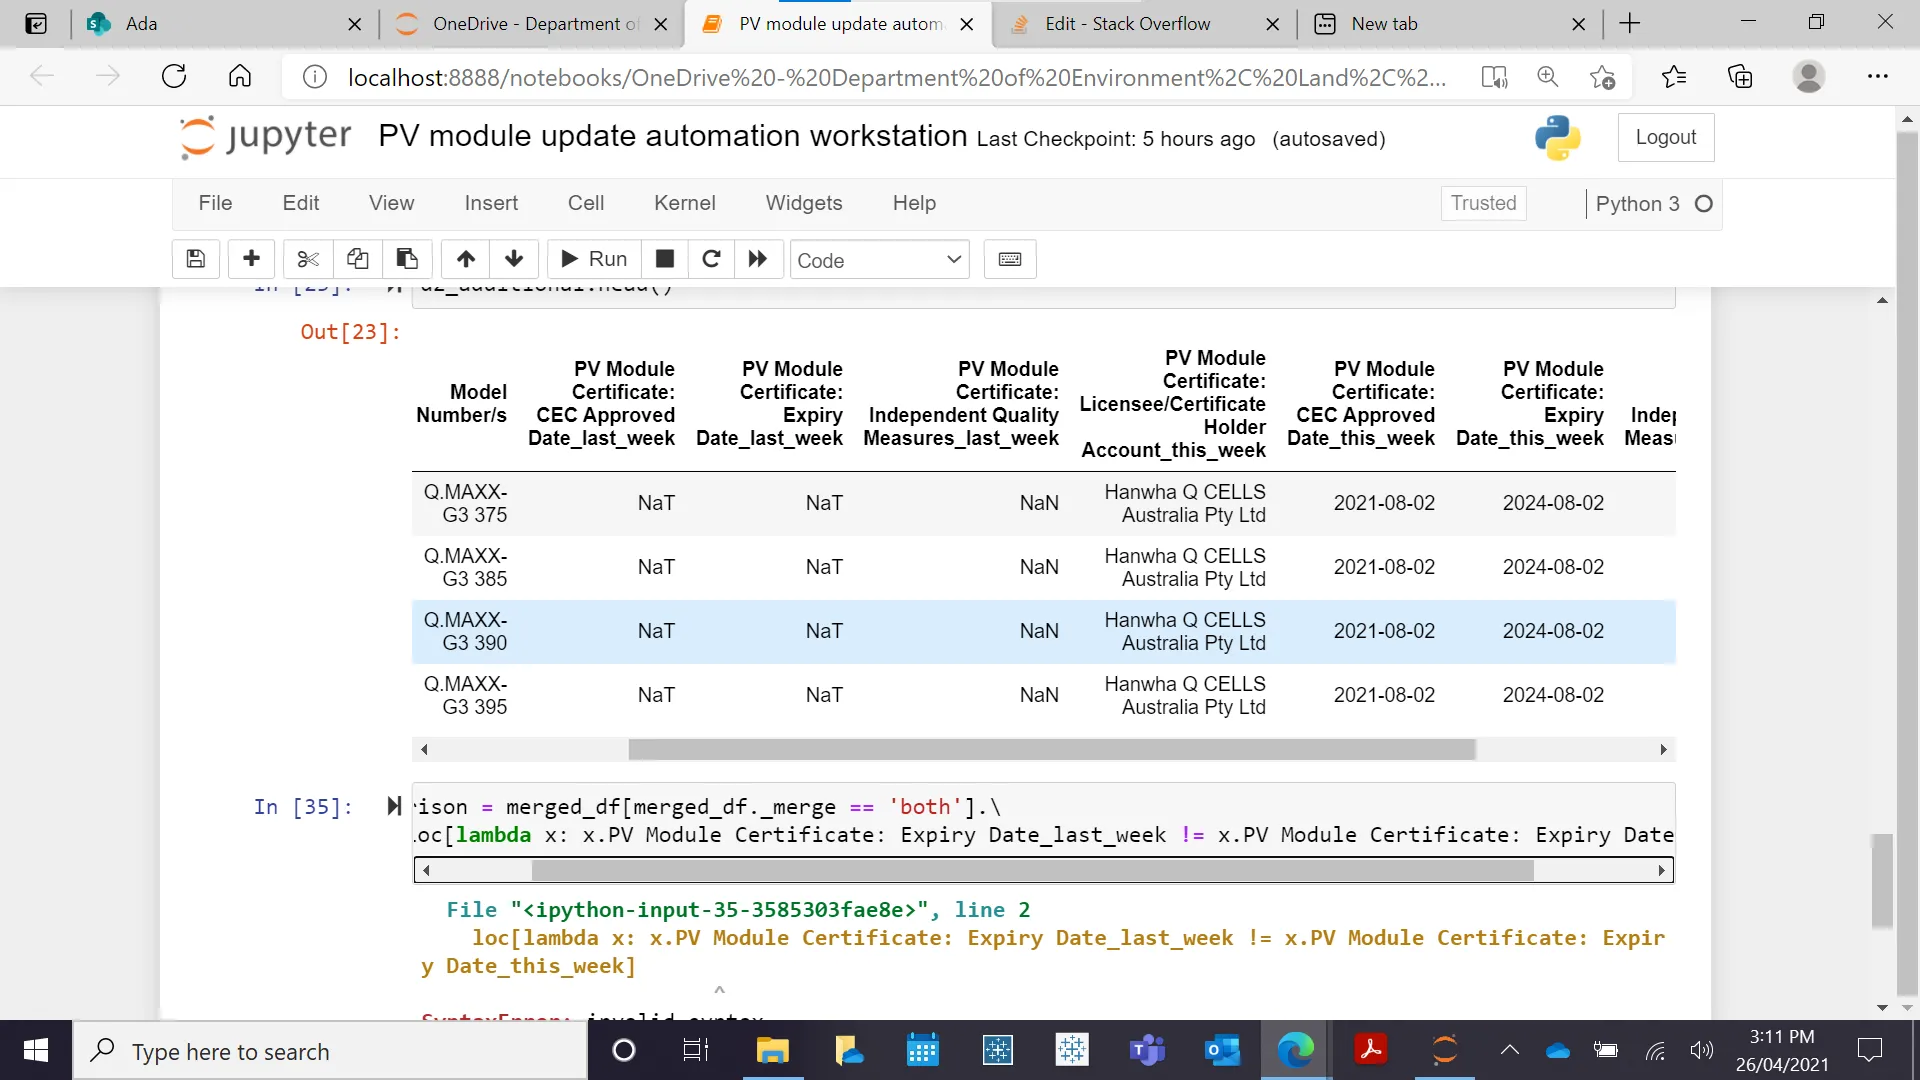
Task: Open the Code cell type dropdown
Action: click(x=879, y=260)
